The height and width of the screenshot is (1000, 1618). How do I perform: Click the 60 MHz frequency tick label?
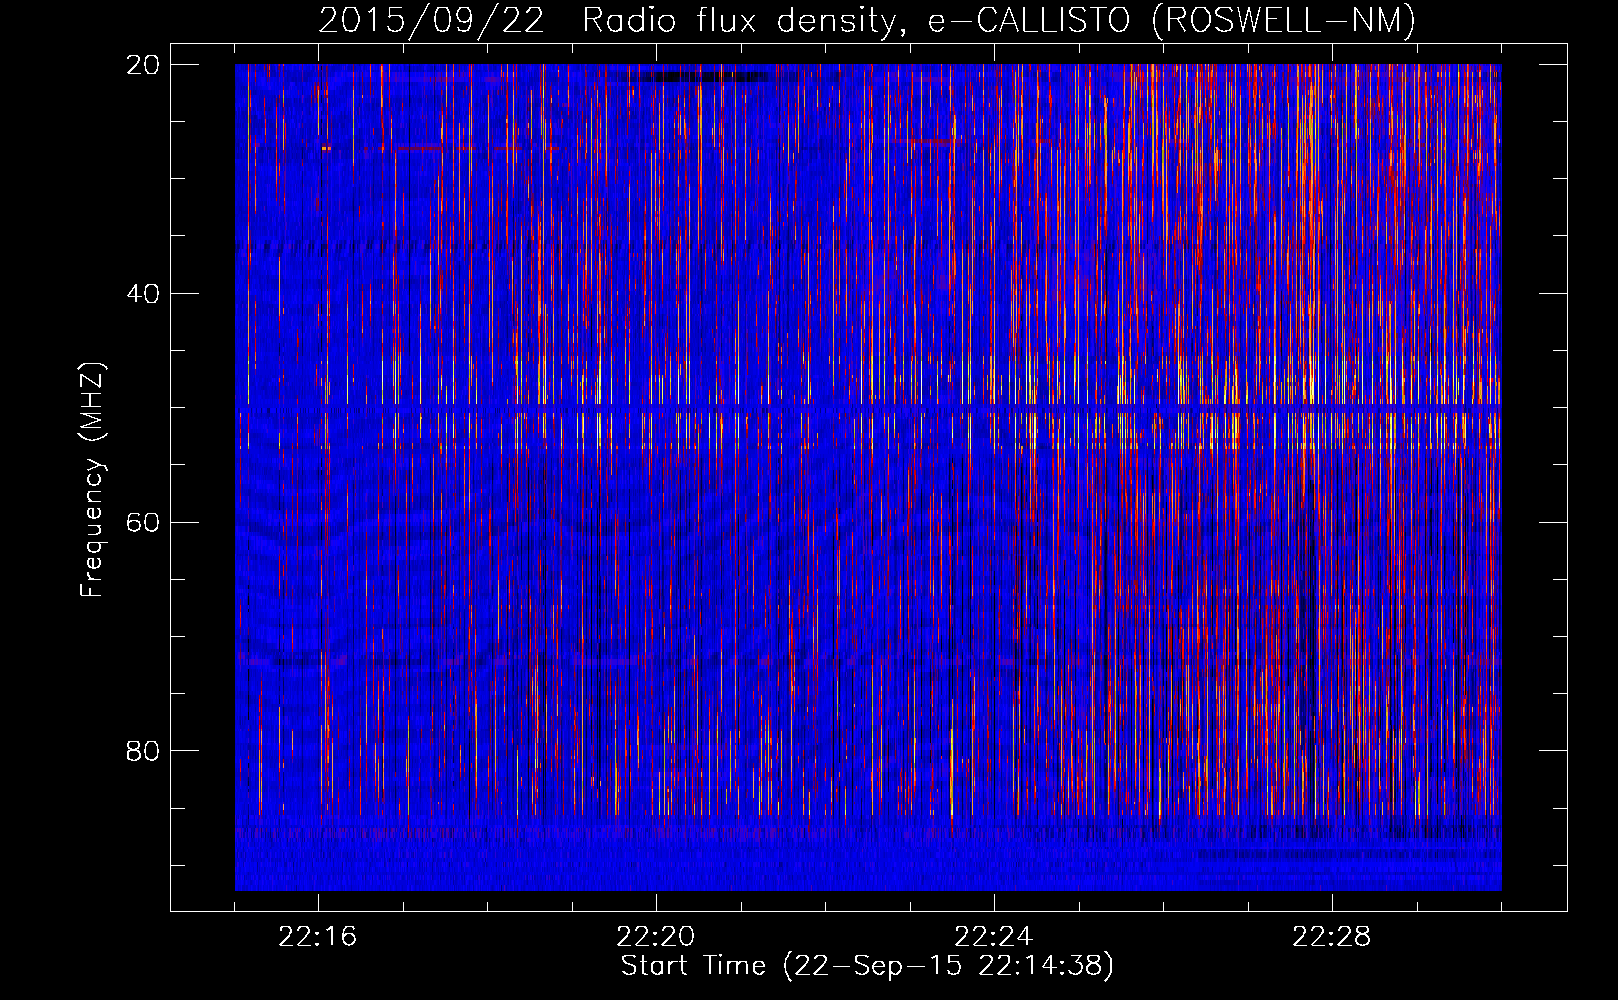[143, 522]
